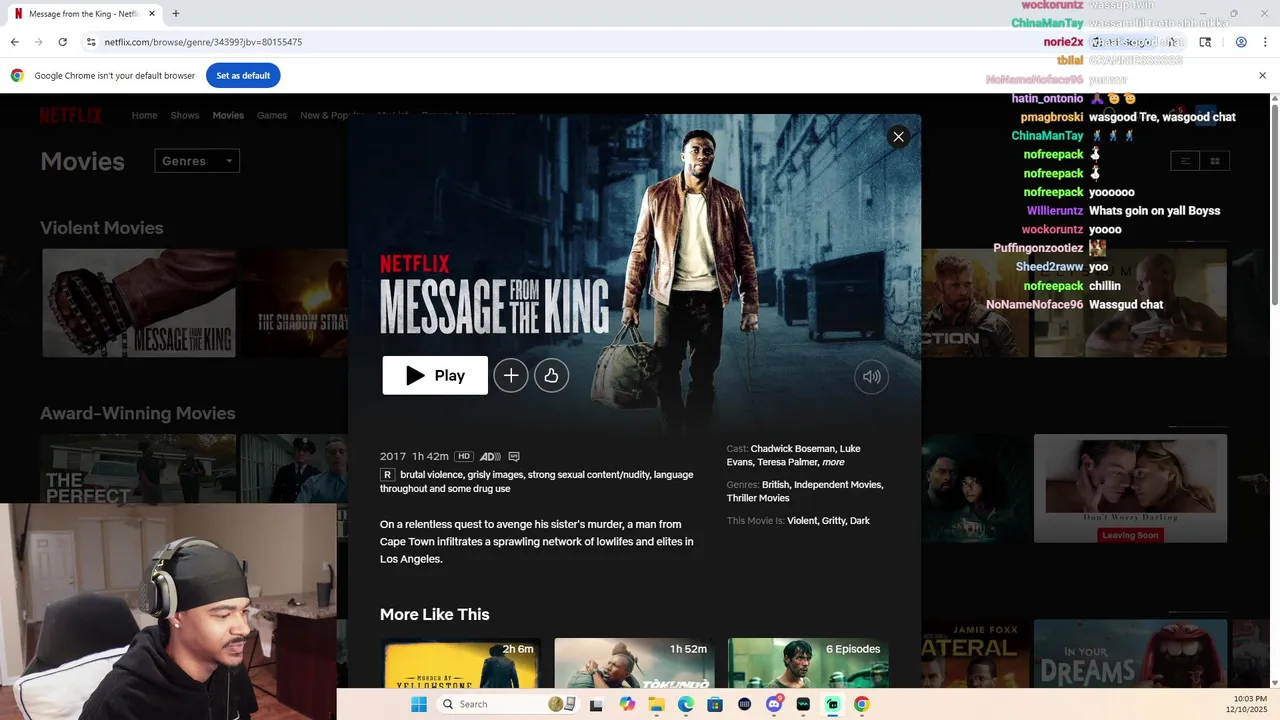This screenshot has width=1280, height=720.
Task: Close the movie details popup
Action: [x=898, y=137]
